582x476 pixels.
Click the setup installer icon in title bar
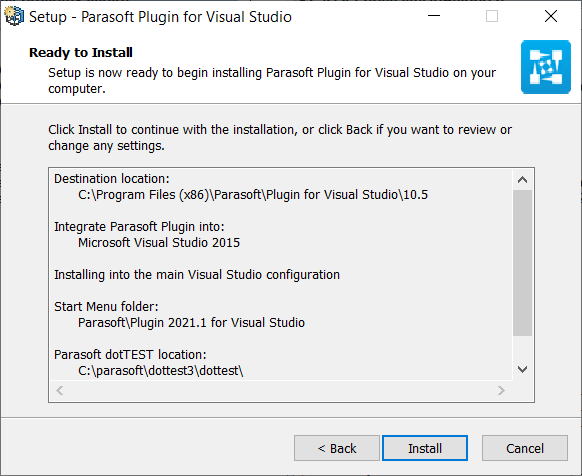pos(14,17)
